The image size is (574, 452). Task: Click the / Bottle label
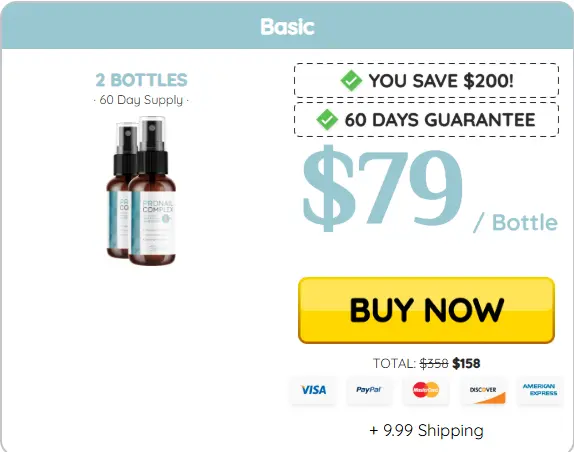[x=515, y=223]
